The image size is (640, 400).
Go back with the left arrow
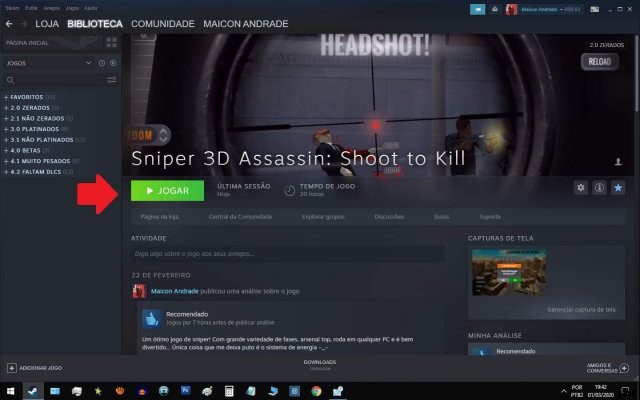coord(9,22)
